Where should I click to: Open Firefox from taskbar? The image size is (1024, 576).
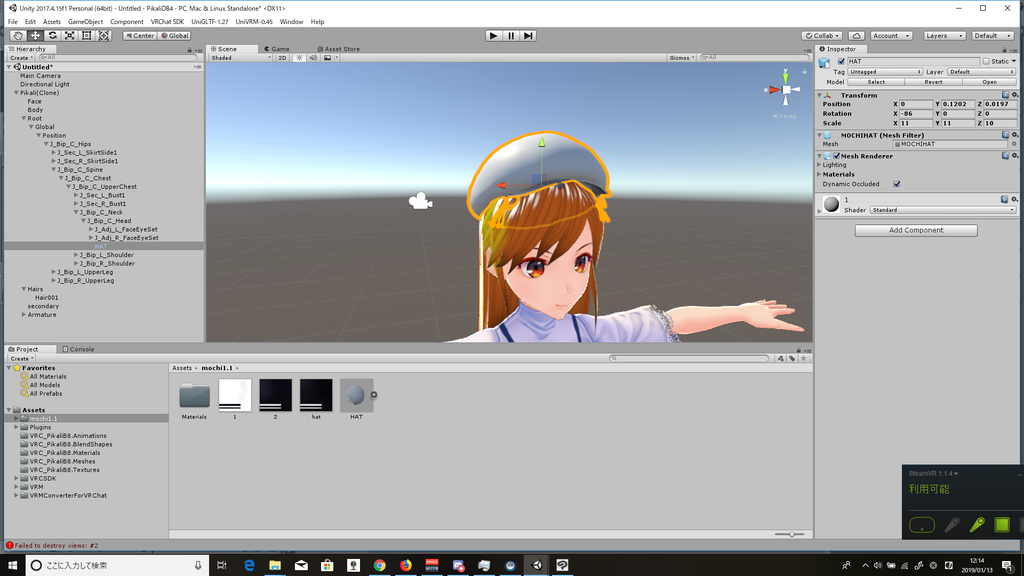pos(406,566)
